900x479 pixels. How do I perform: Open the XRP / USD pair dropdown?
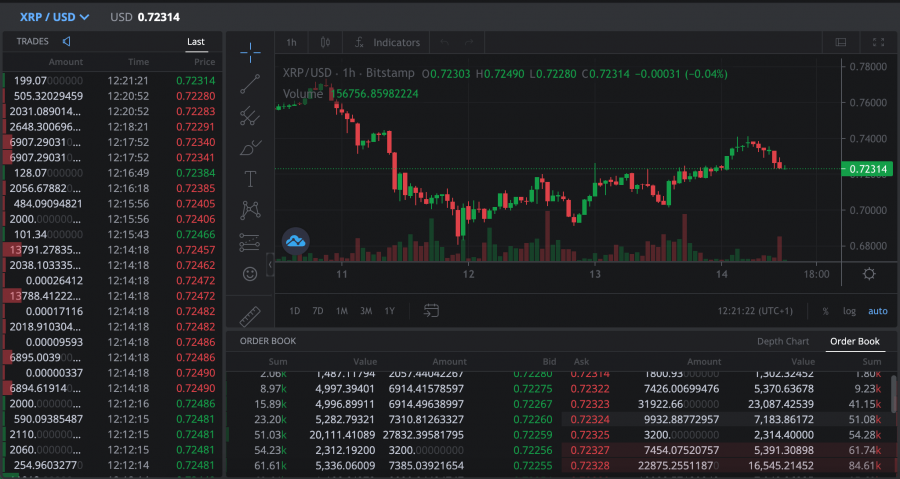(x=54, y=17)
